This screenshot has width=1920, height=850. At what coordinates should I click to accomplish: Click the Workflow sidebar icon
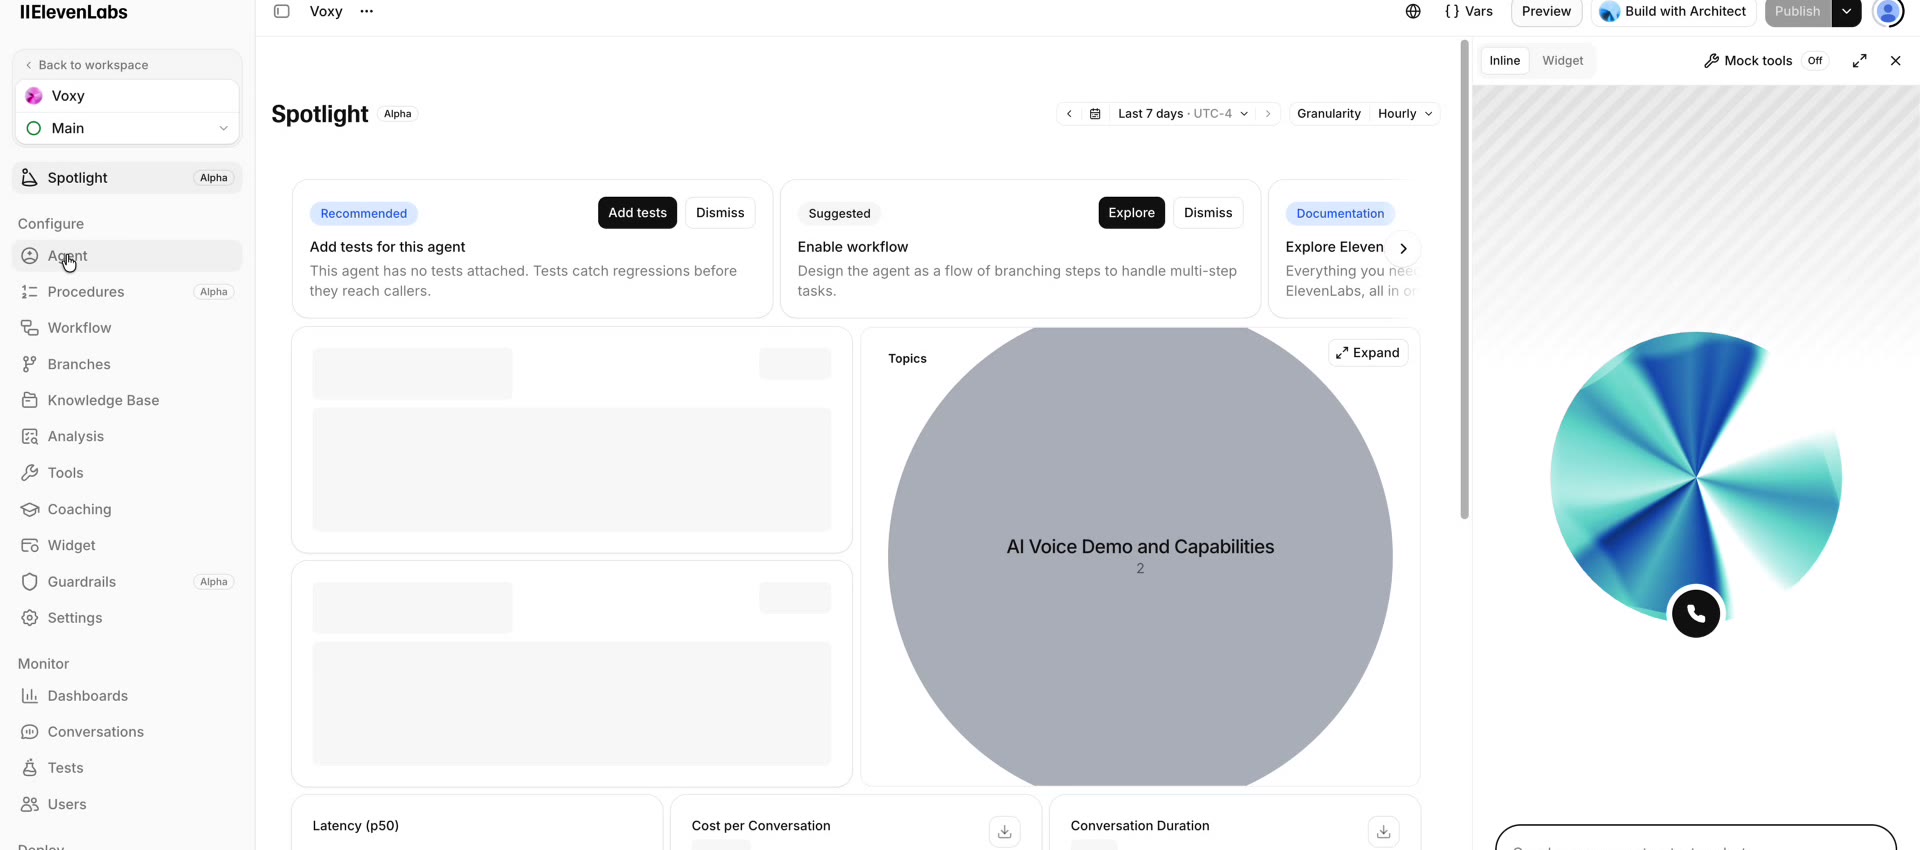click(30, 328)
